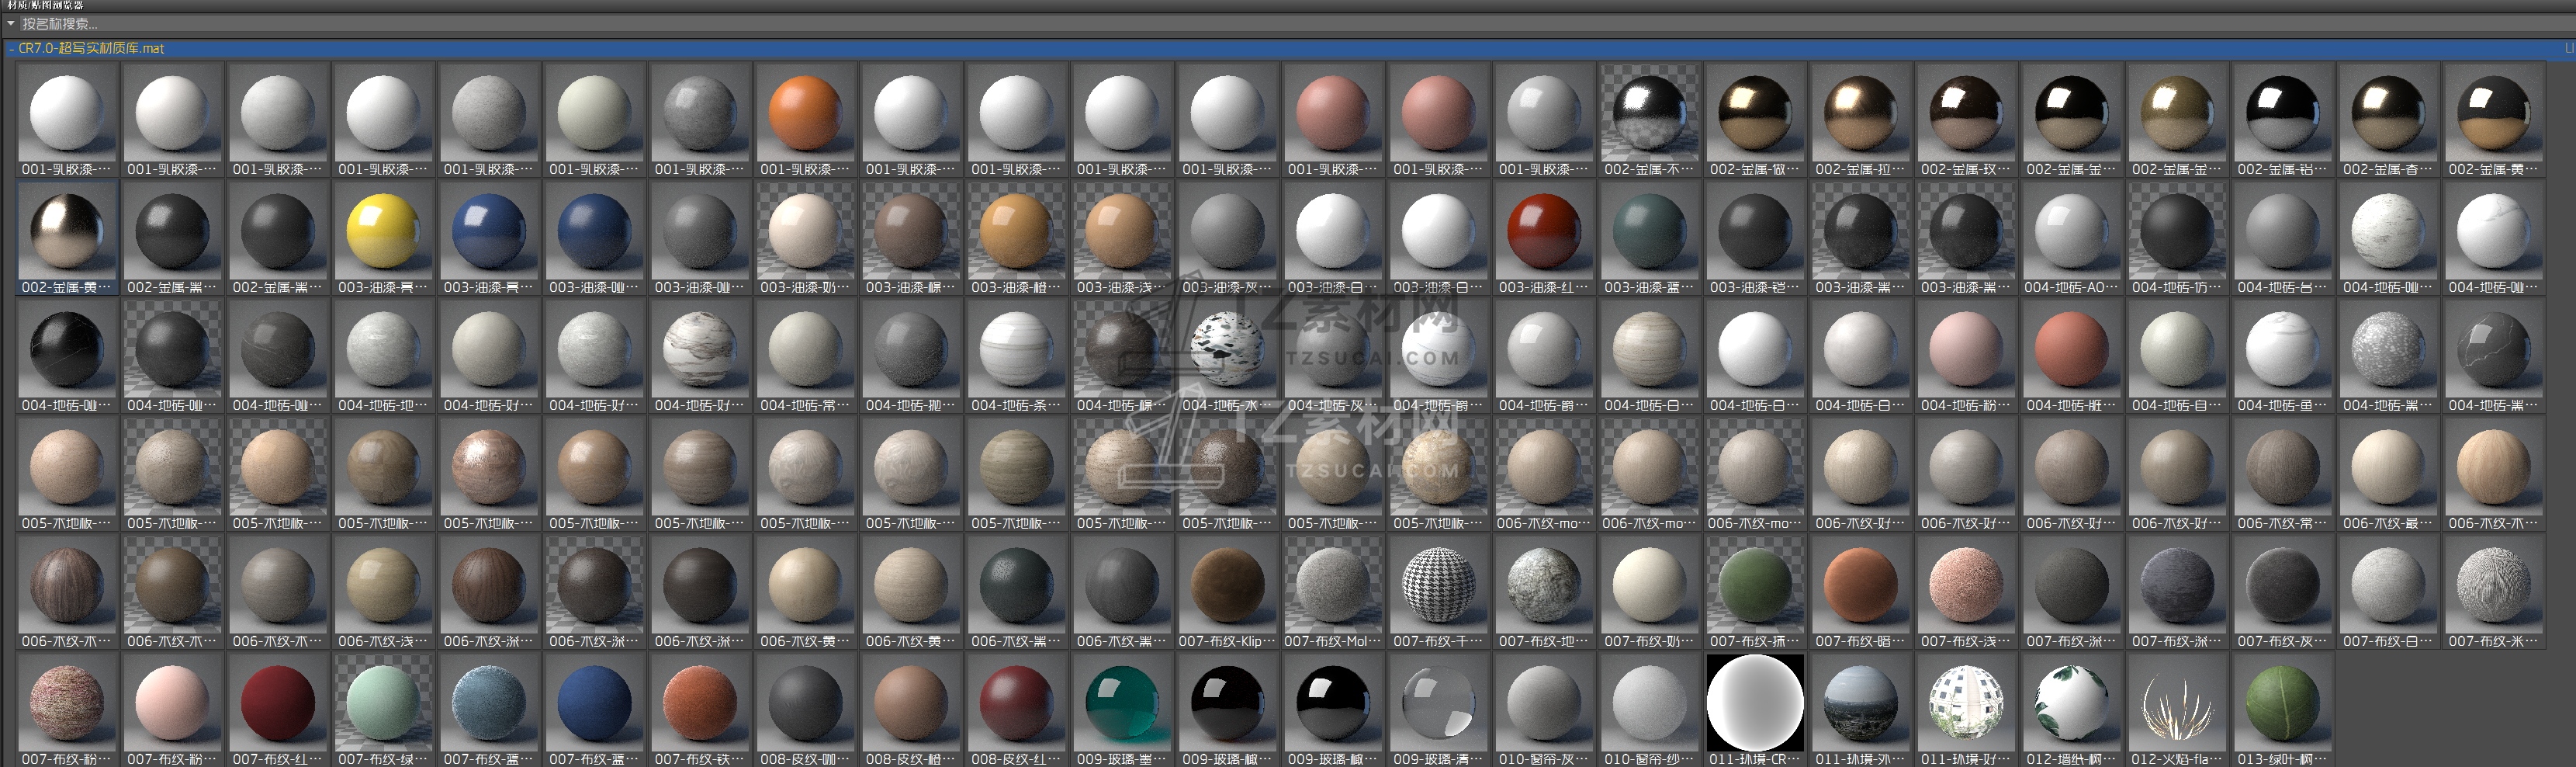Select the orange 001 latex paint material

[804, 114]
